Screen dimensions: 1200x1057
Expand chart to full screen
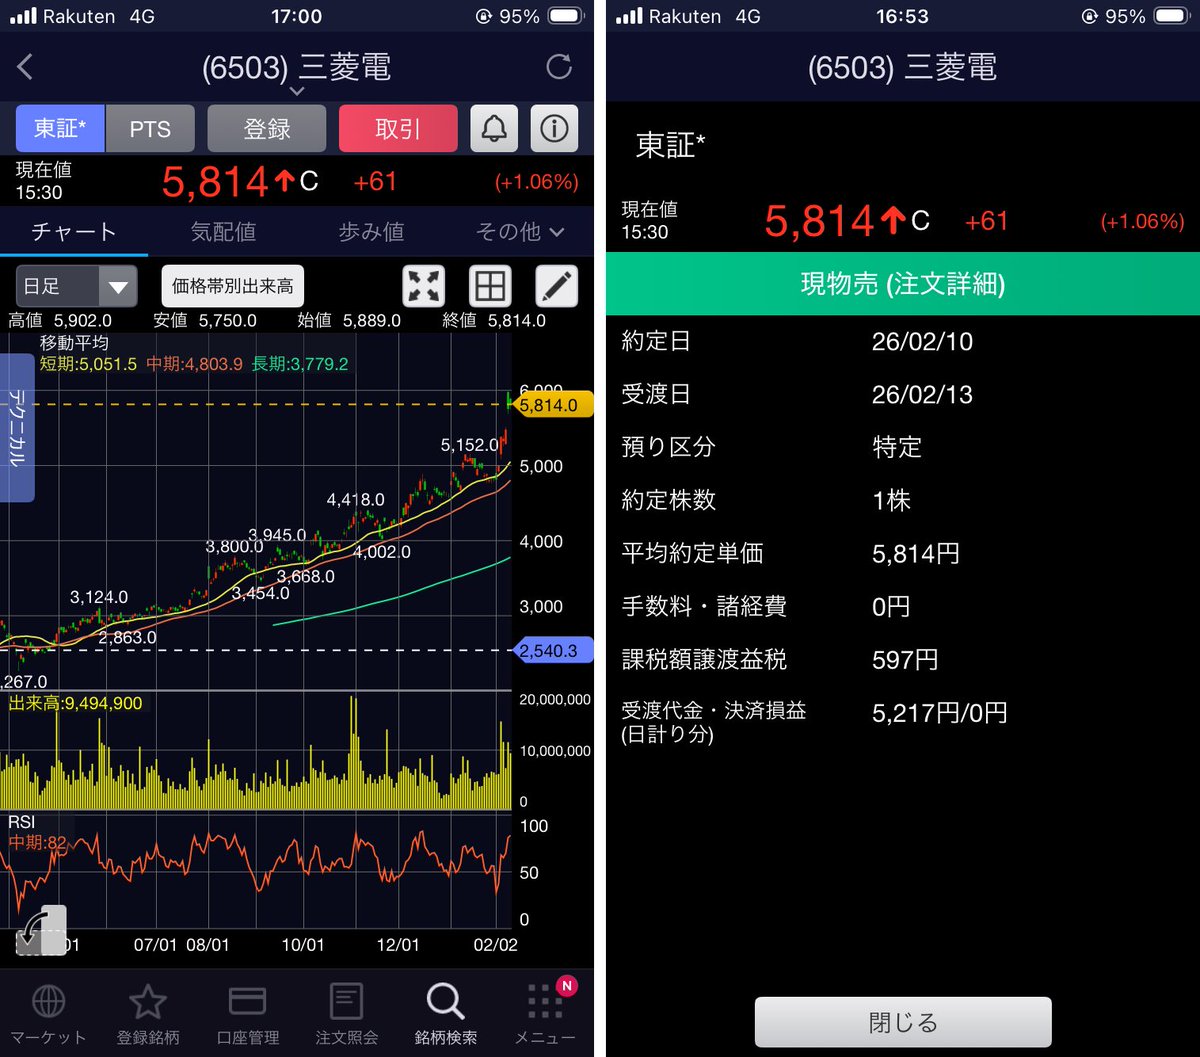(x=424, y=286)
